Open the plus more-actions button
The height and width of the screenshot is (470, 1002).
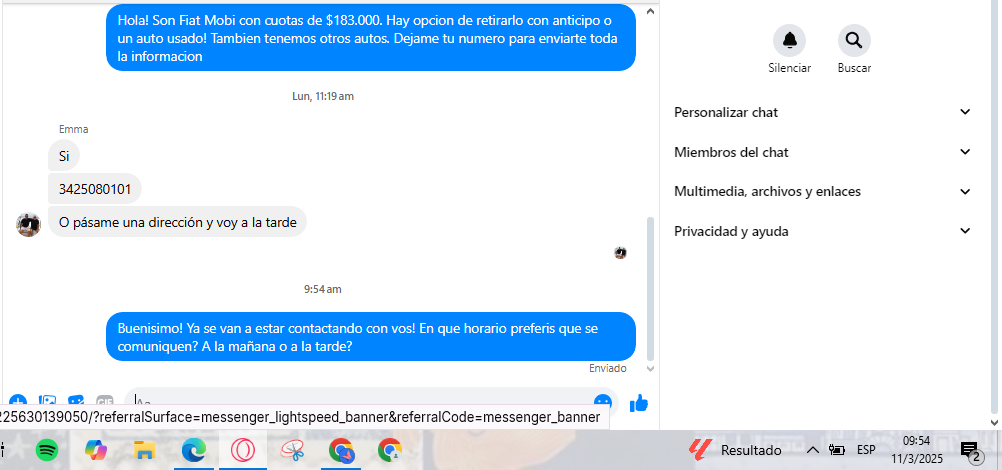click(x=17, y=402)
